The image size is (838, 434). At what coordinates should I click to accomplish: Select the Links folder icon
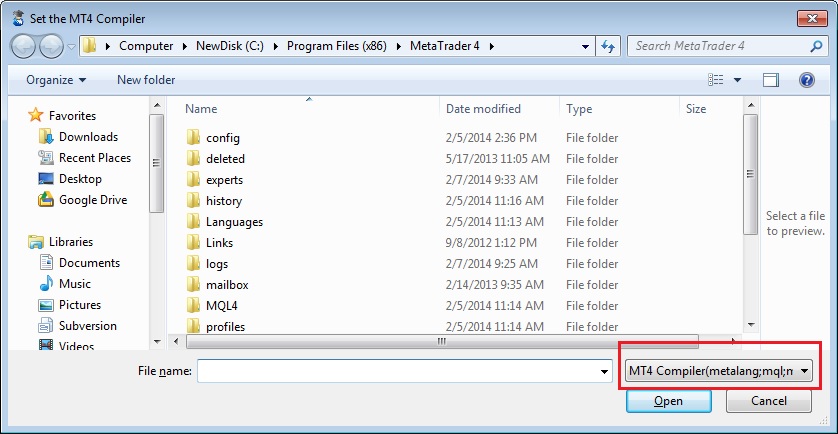(193, 243)
